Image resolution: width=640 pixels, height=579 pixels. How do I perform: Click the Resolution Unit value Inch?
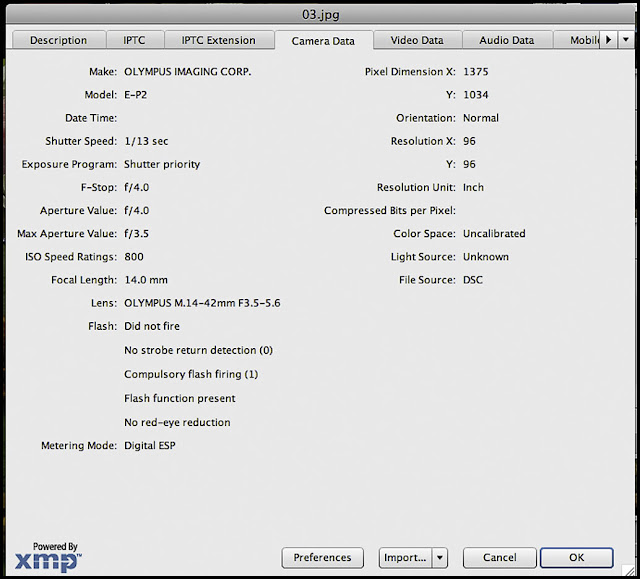[x=473, y=187]
